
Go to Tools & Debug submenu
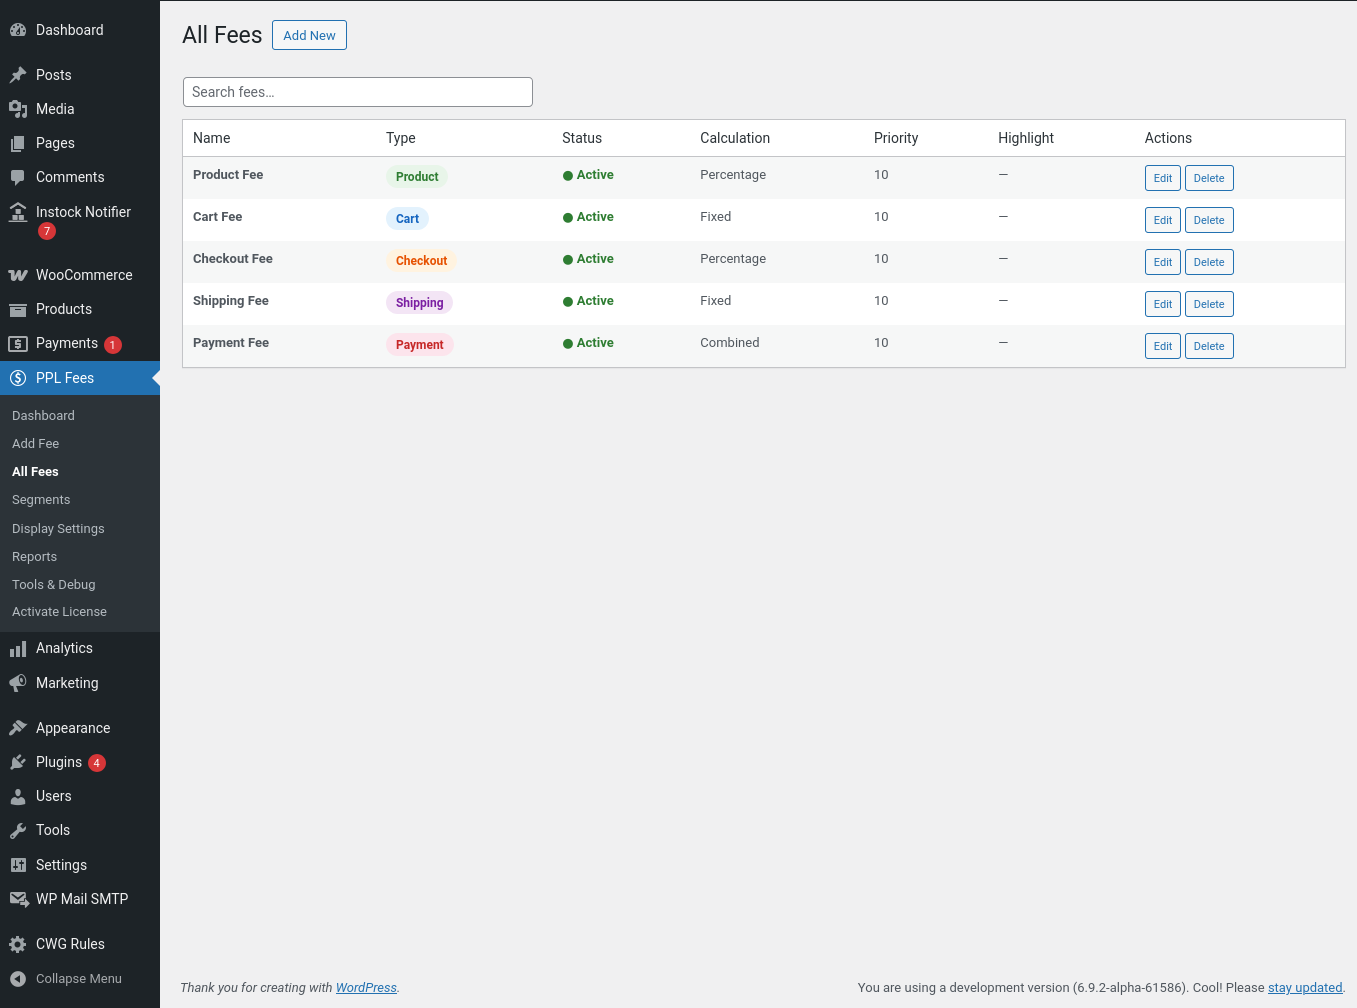coord(54,585)
